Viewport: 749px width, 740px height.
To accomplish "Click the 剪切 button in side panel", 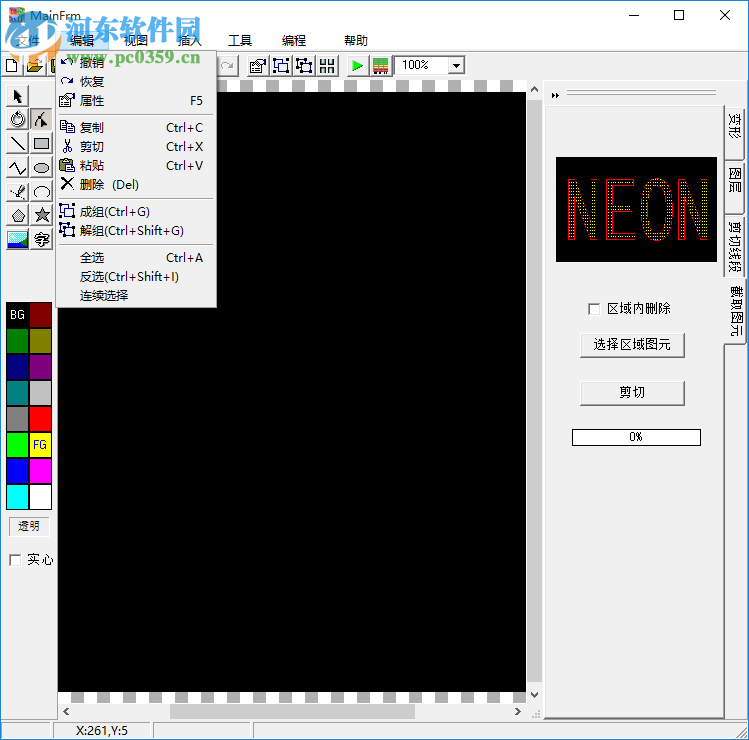I will point(632,393).
